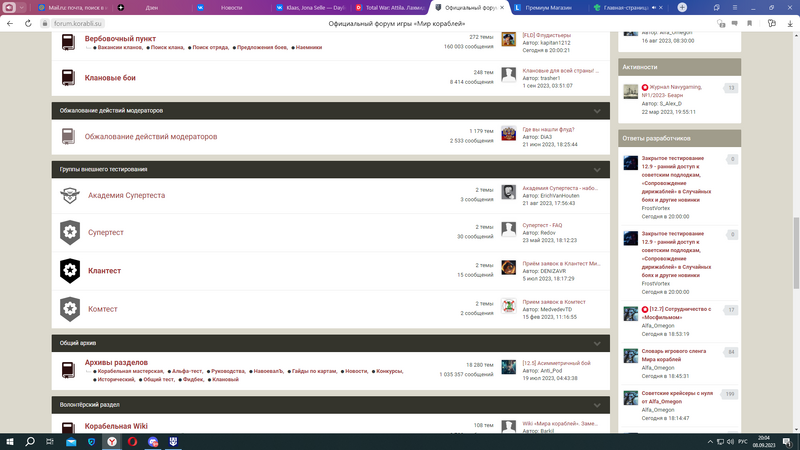Click the Клановые бои forum book icon

coord(68,78)
